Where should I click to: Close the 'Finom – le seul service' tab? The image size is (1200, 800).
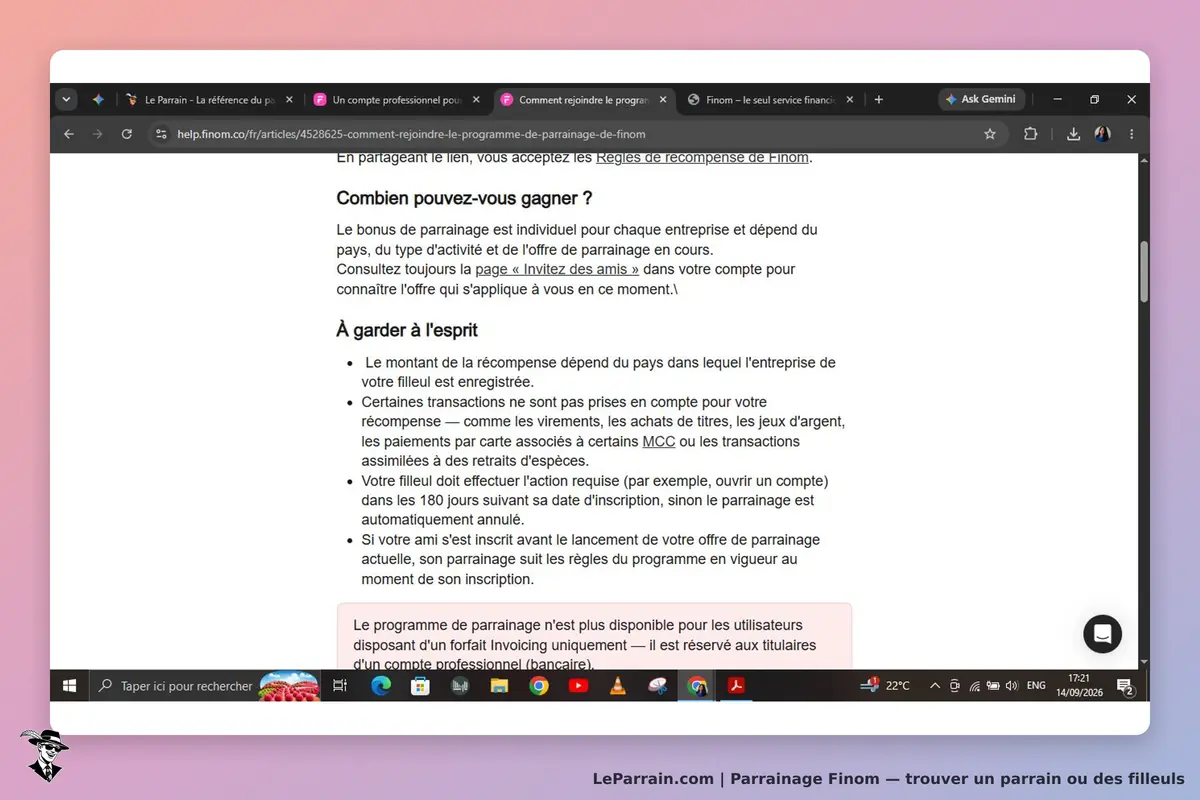pos(850,100)
